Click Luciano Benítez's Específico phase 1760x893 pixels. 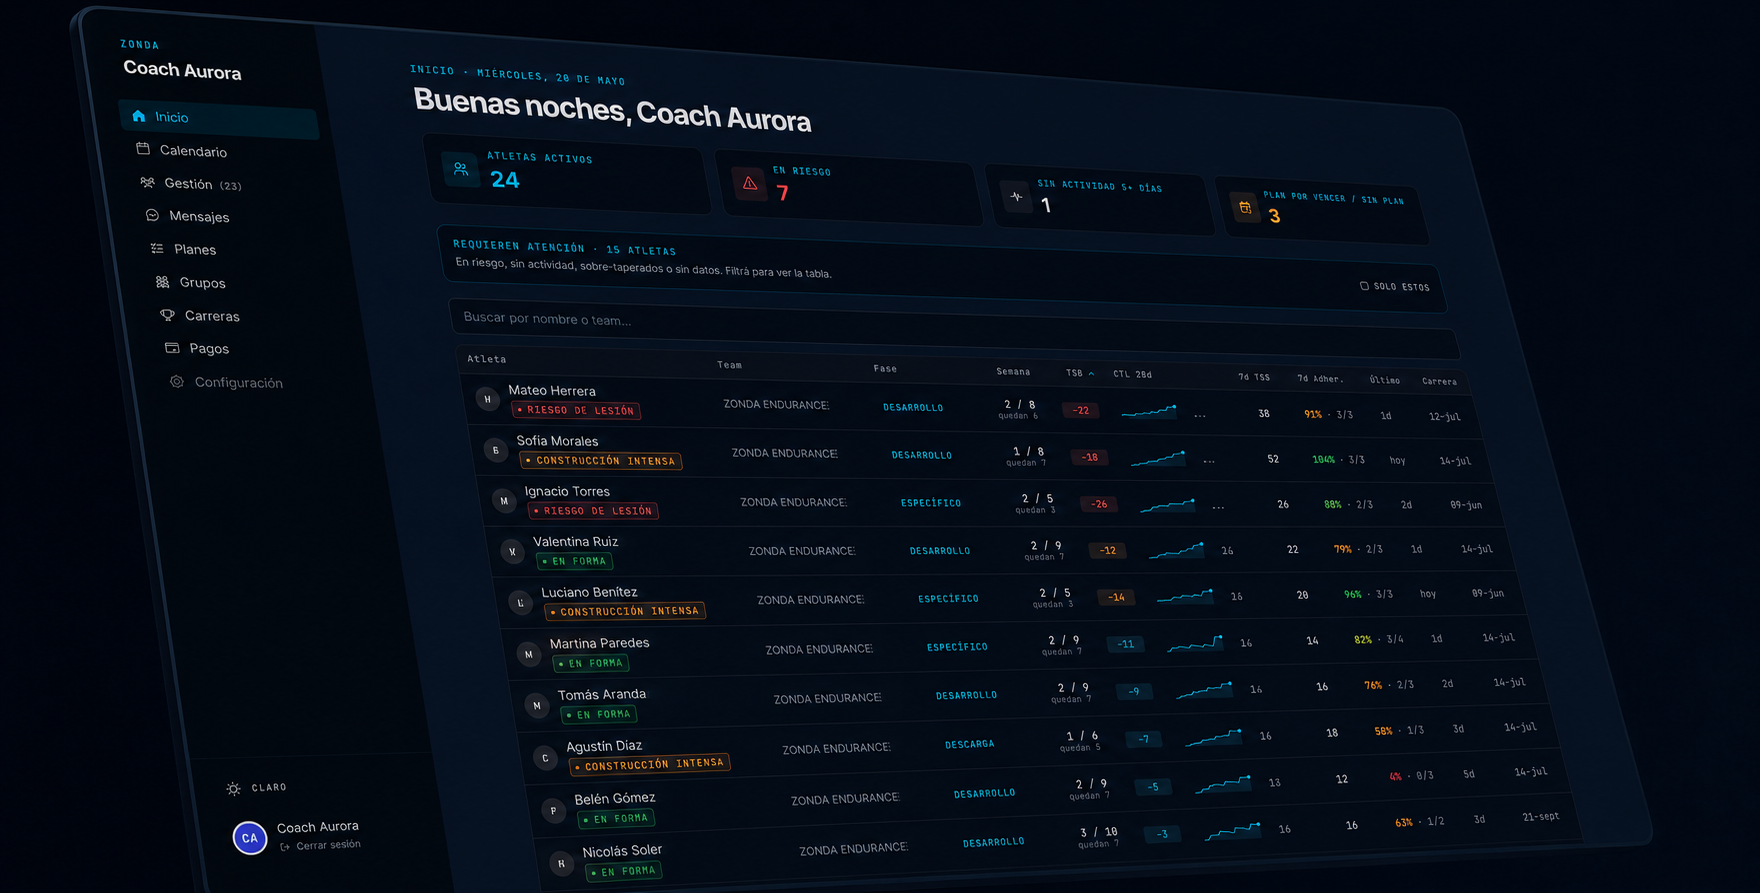pyautogui.click(x=948, y=598)
